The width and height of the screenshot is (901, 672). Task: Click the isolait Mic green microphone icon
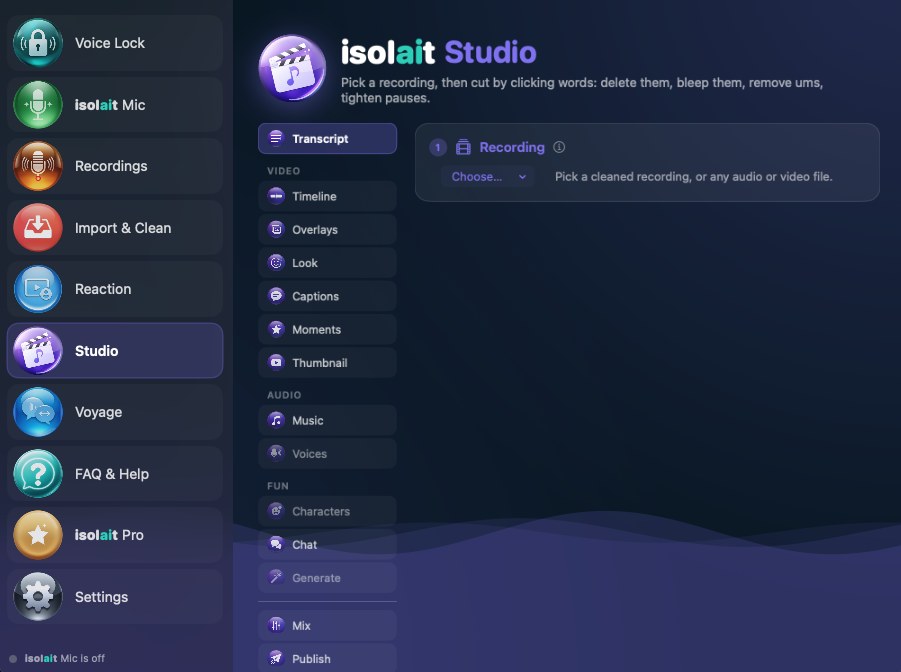38,105
